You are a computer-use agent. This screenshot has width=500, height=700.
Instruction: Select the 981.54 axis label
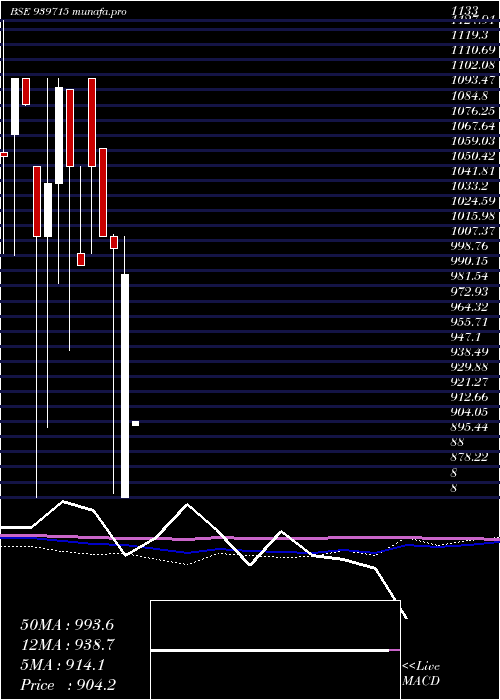click(x=469, y=276)
